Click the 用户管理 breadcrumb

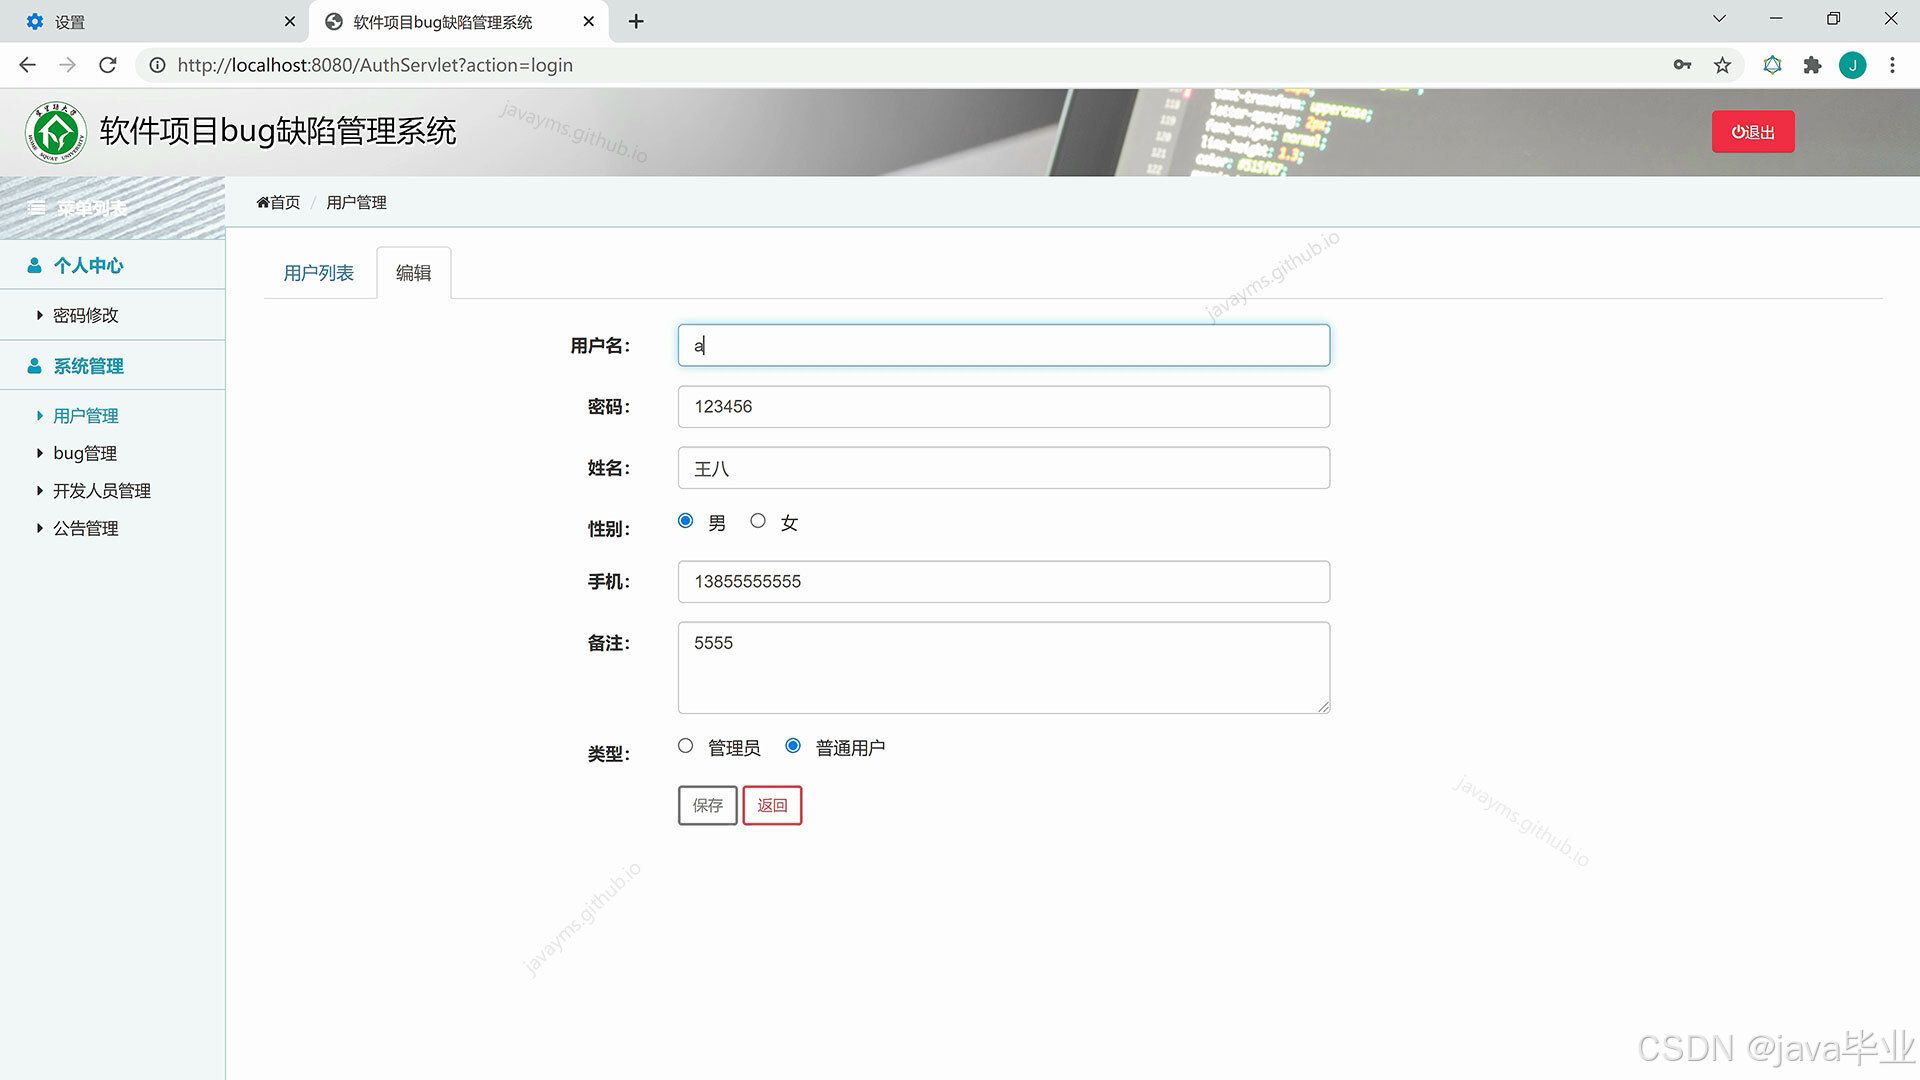356,202
